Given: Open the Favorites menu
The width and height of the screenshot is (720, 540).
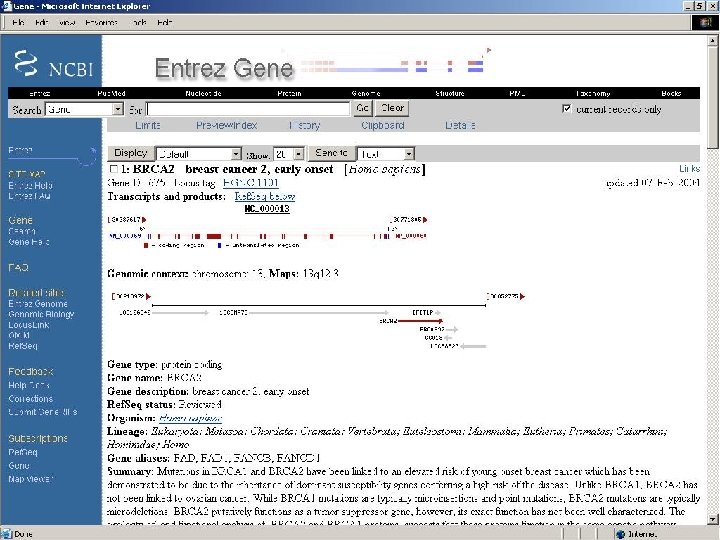Looking at the screenshot, I should 101,22.
